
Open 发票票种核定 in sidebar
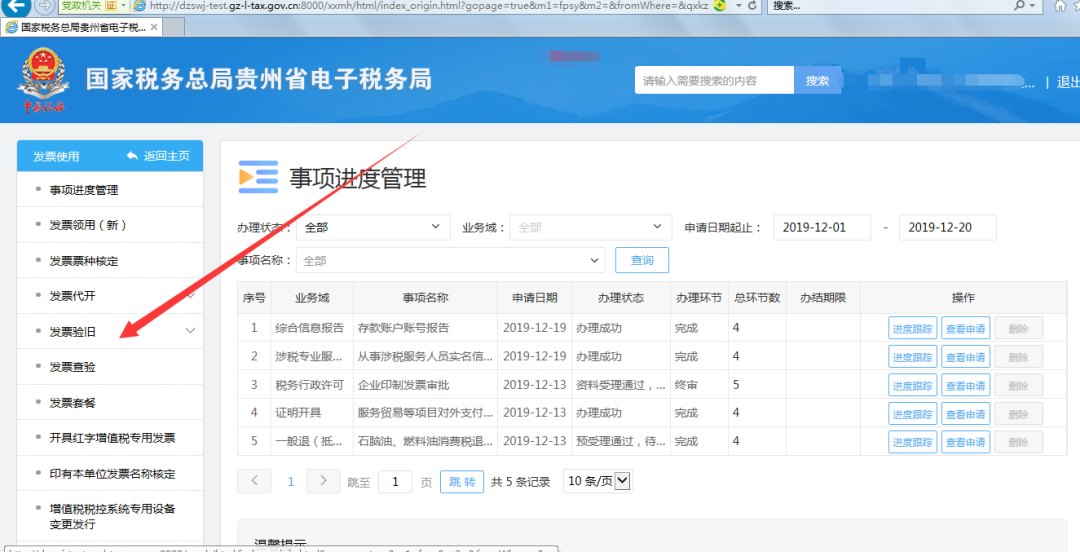coord(84,260)
